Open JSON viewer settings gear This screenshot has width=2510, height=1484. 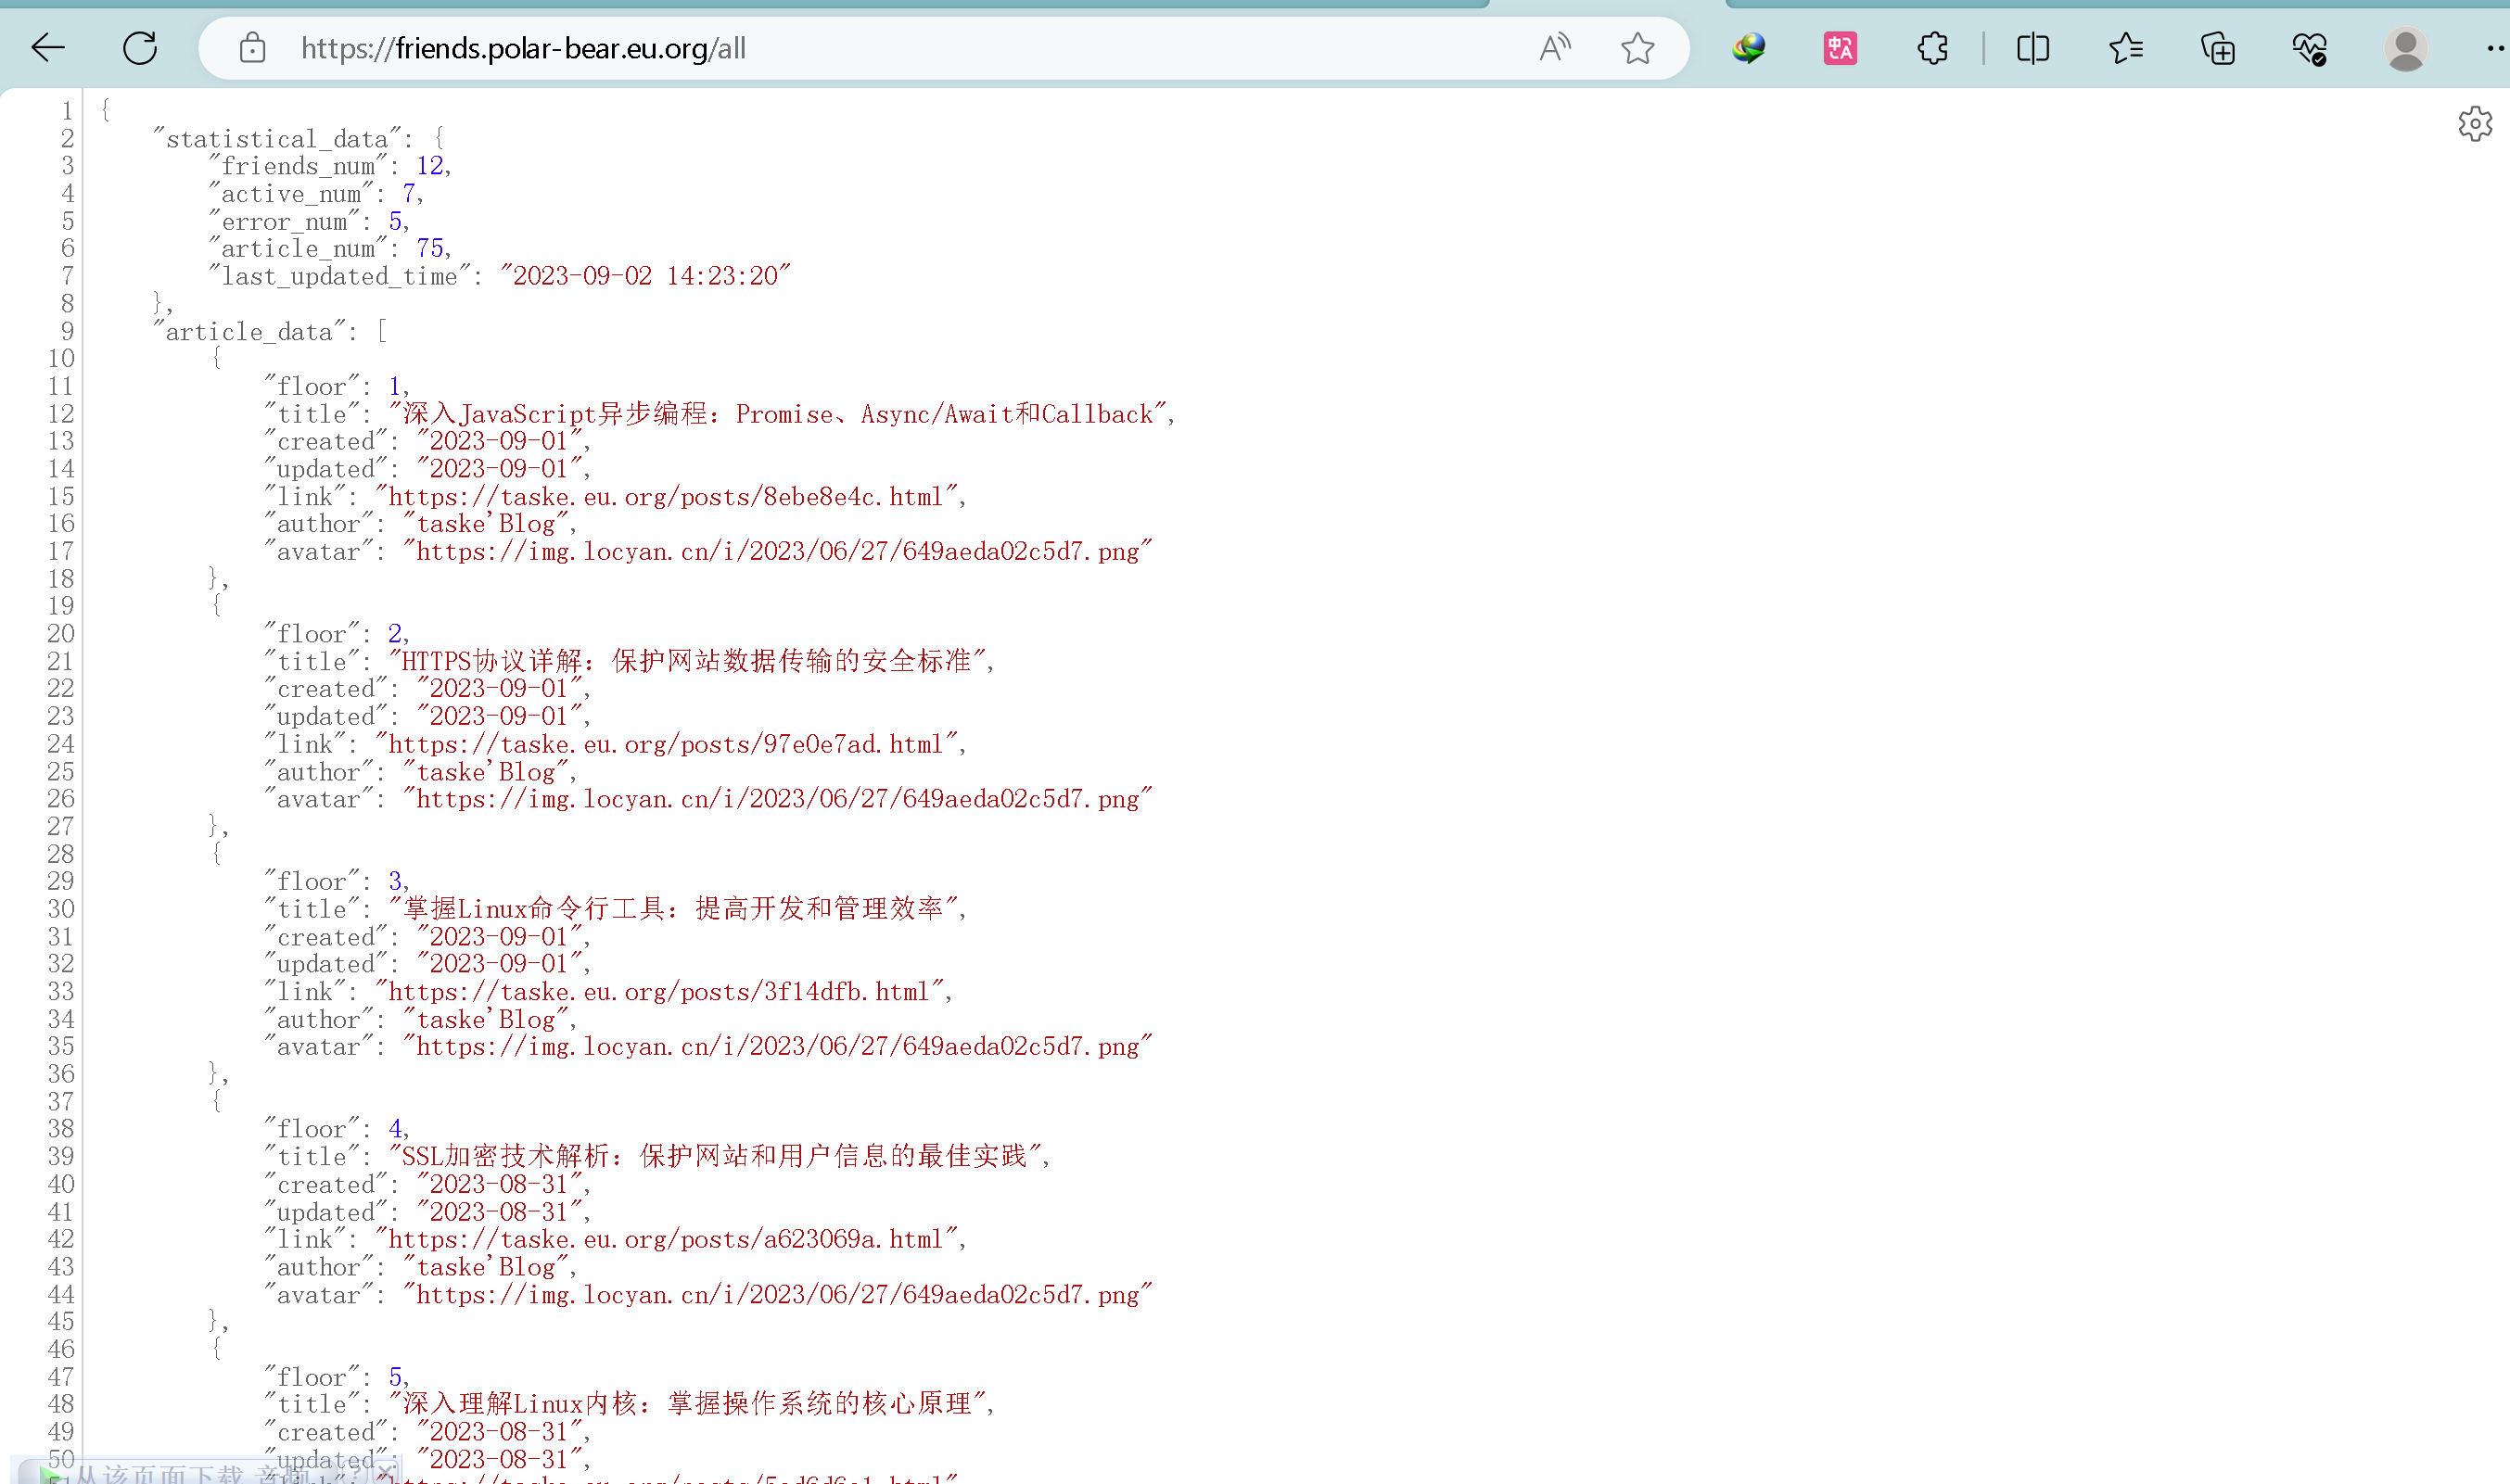(x=2475, y=124)
